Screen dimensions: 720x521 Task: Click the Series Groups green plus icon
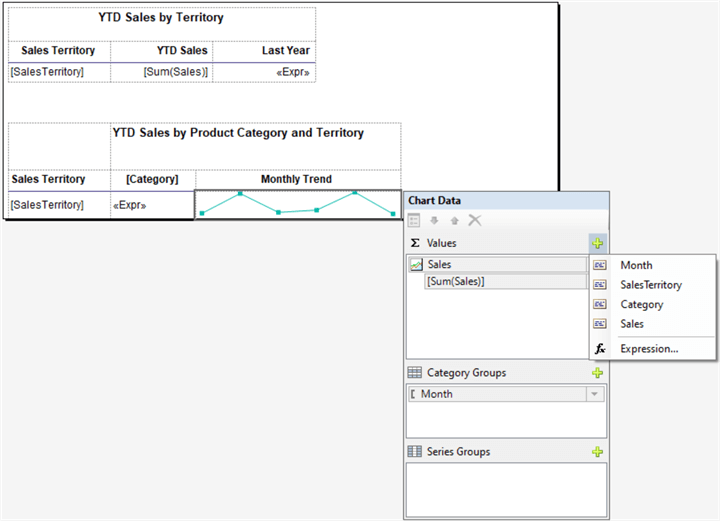click(597, 452)
